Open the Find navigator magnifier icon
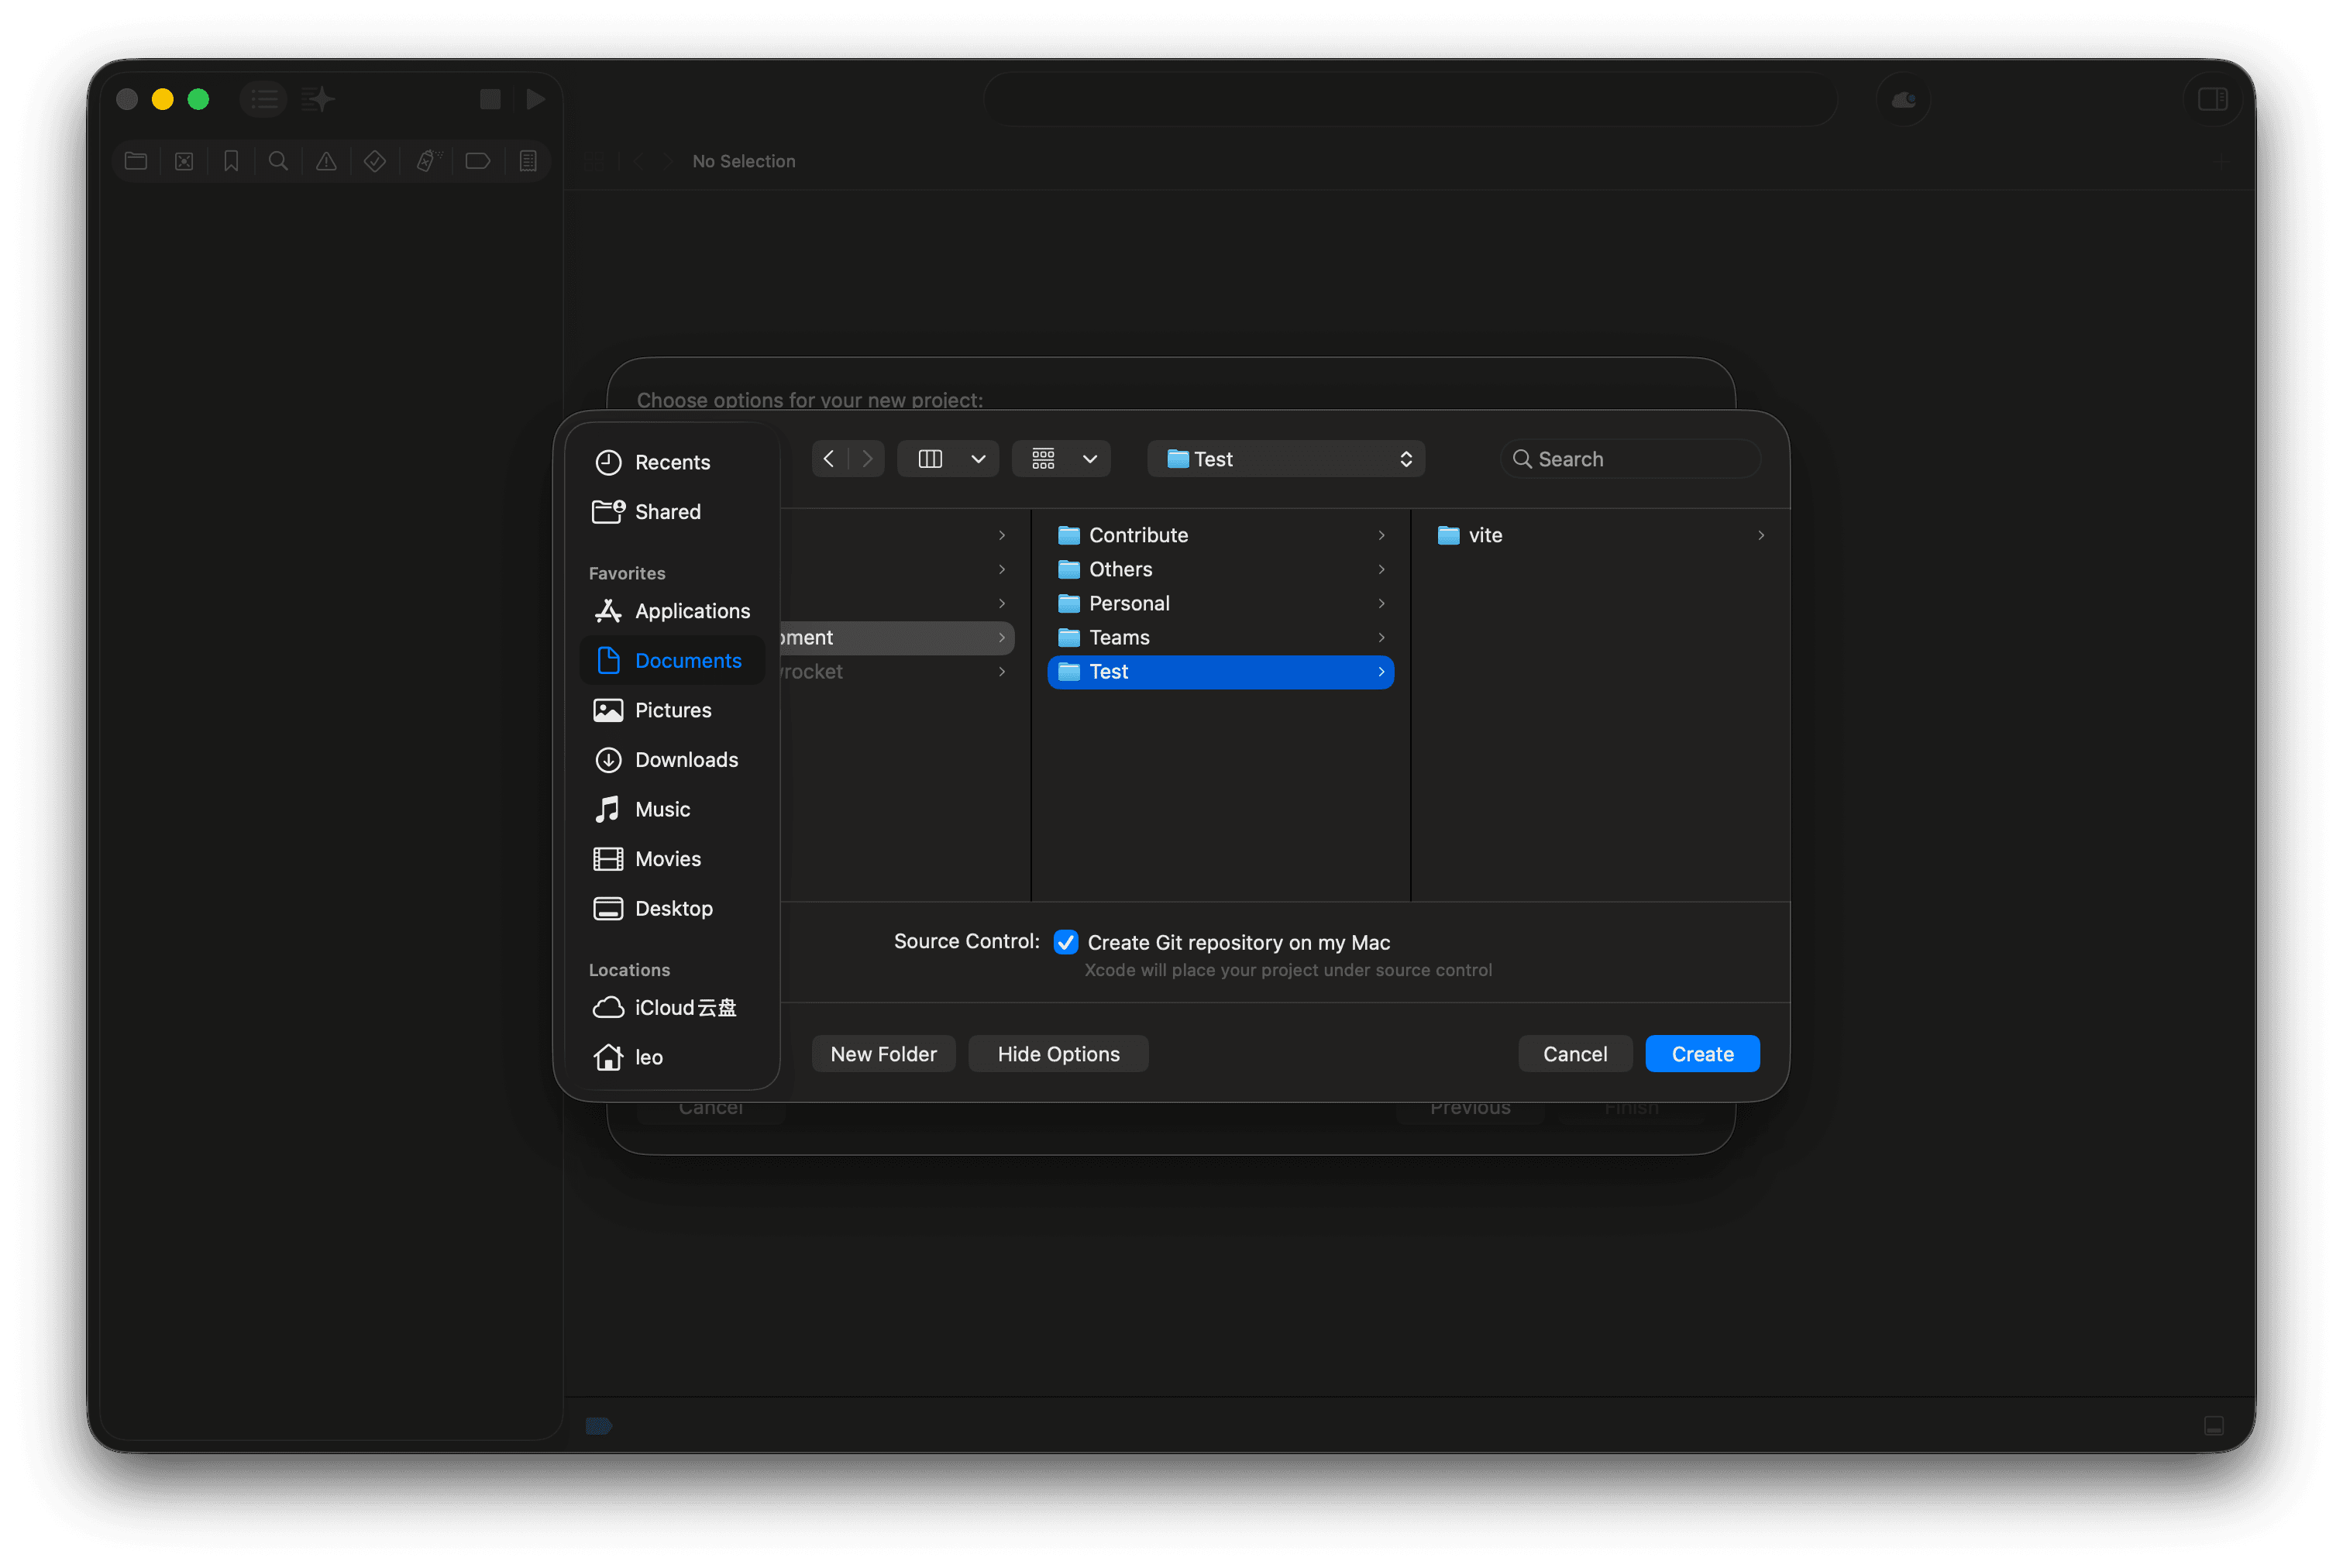 279,161
